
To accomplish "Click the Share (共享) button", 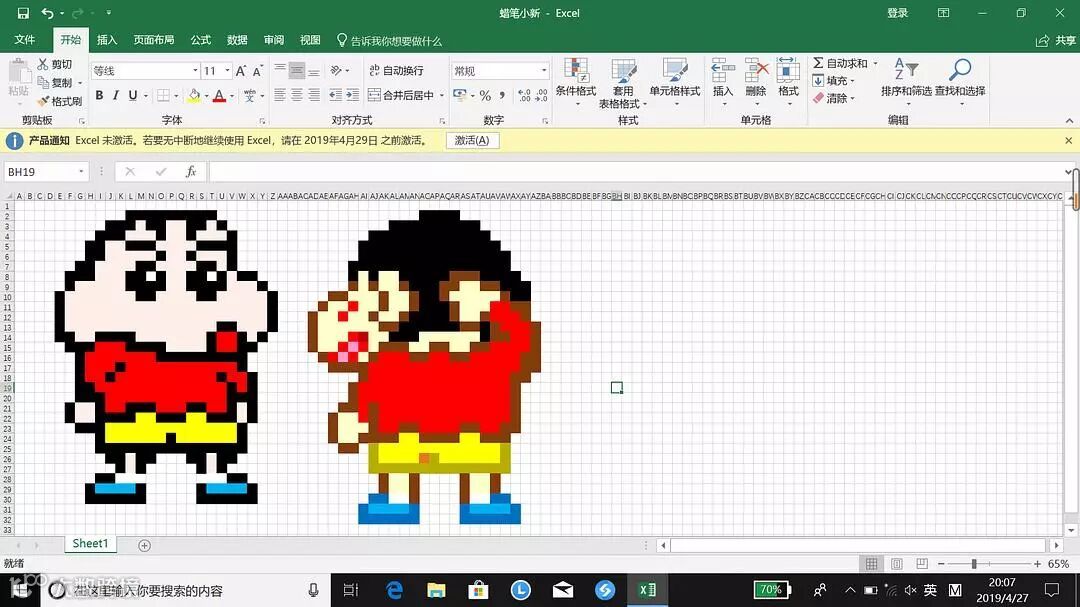I will pos(1056,41).
